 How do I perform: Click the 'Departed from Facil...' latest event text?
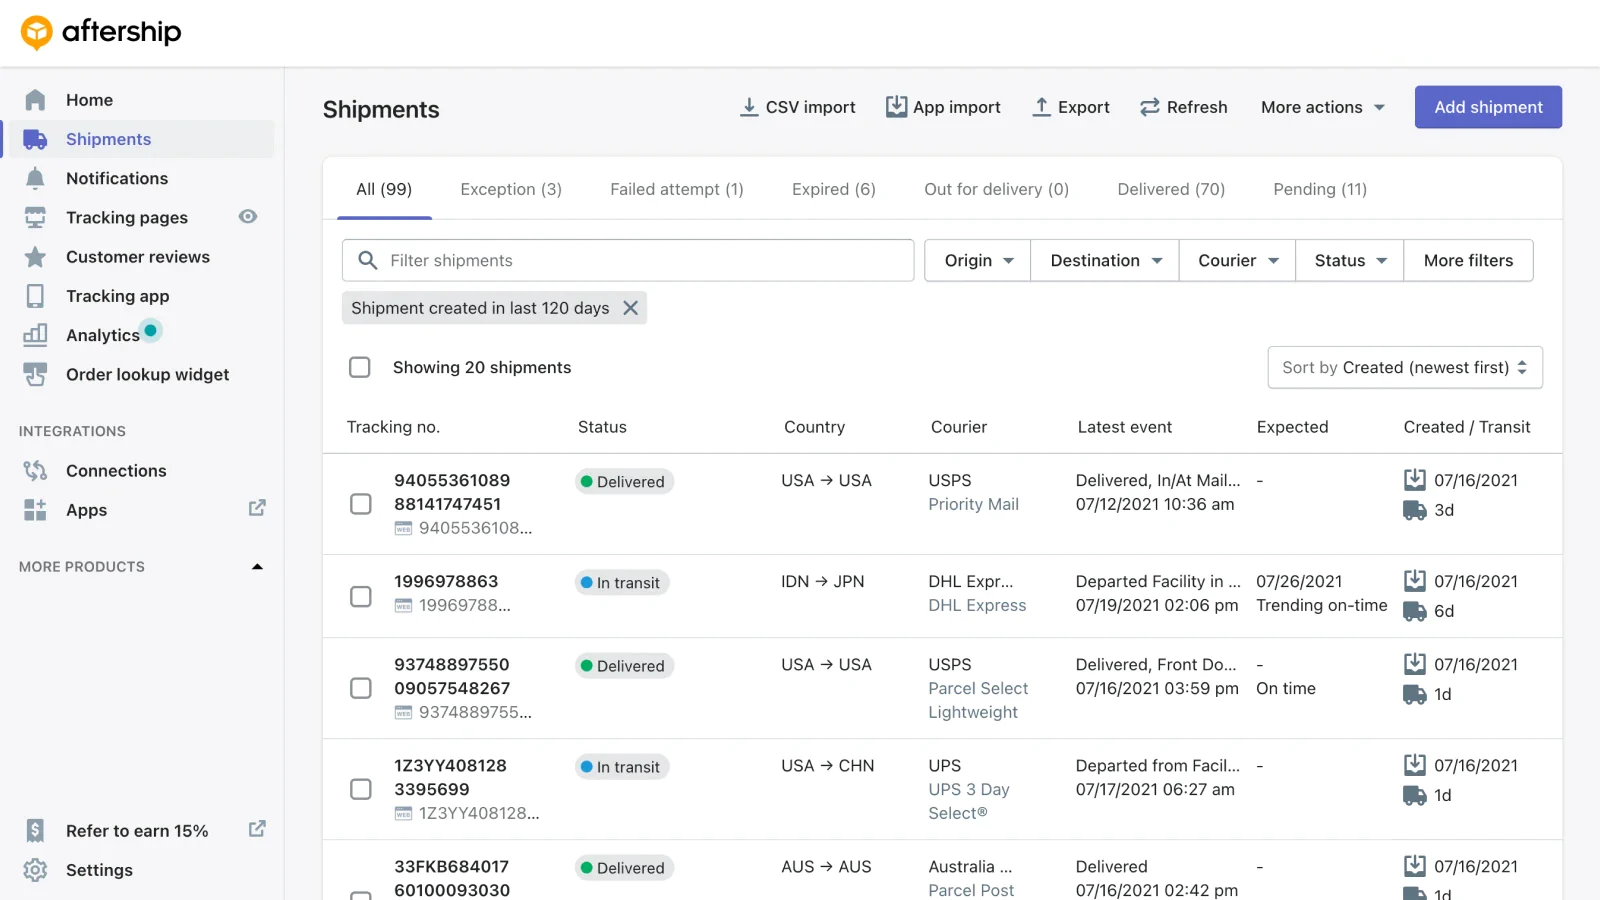1157,766
